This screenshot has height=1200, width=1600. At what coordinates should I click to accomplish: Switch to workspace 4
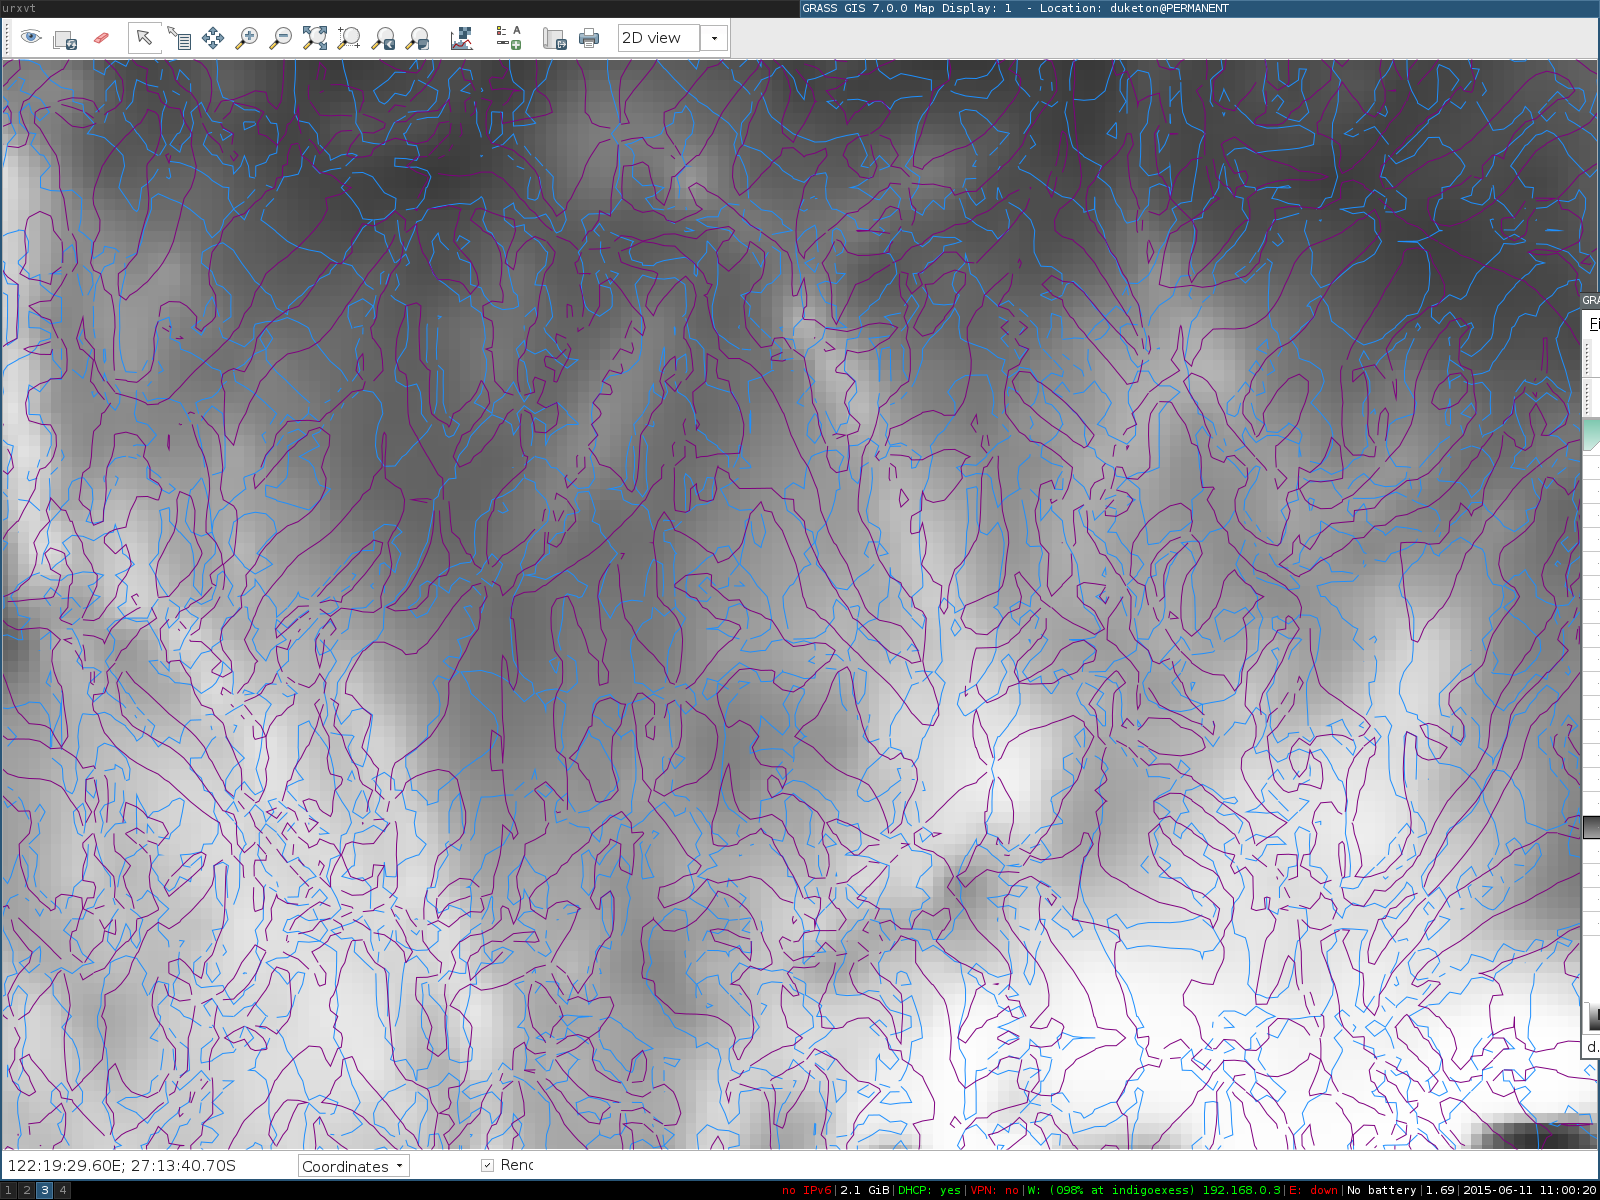(x=63, y=1190)
